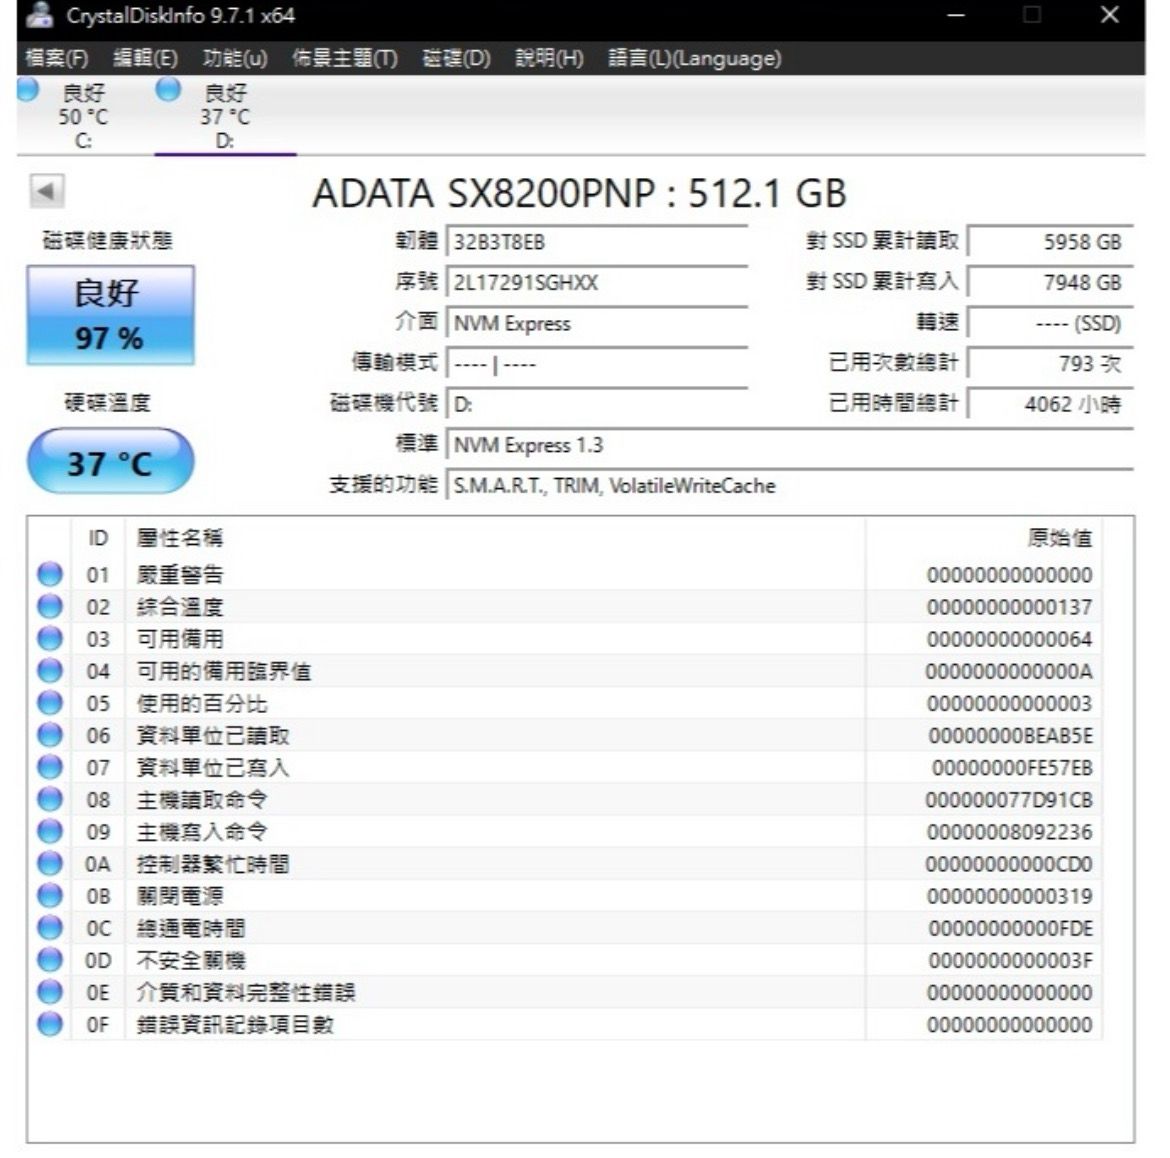Click the ID column header
Image resolution: width=1170 pixels, height=1158 pixels.
(x=98, y=538)
